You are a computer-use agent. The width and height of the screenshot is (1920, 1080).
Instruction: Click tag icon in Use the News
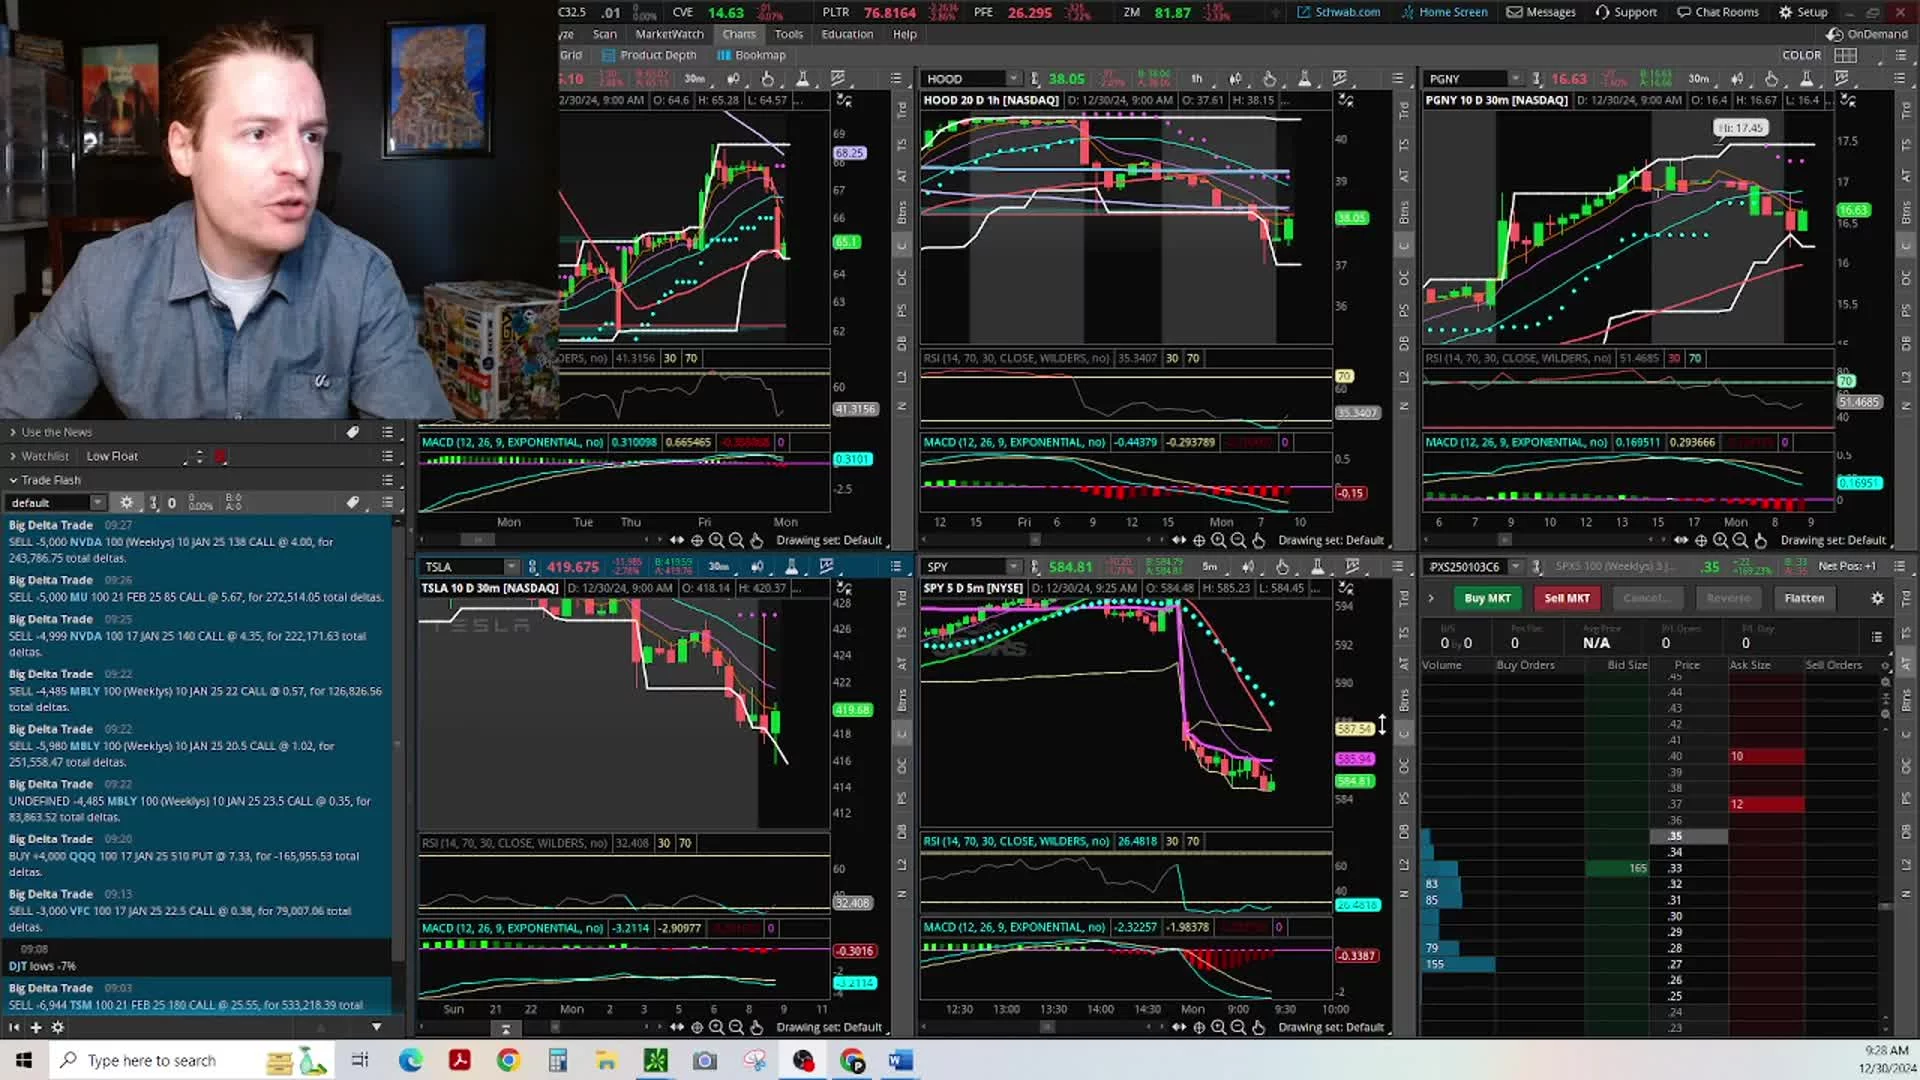click(352, 432)
